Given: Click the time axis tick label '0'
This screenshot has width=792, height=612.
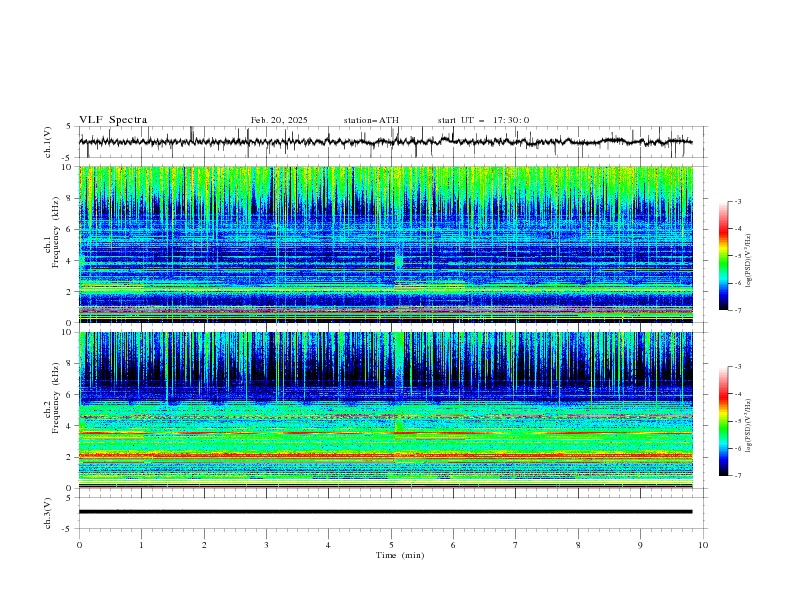Looking at the screenshot, I should pyautogui.click(x=79, y=545).
